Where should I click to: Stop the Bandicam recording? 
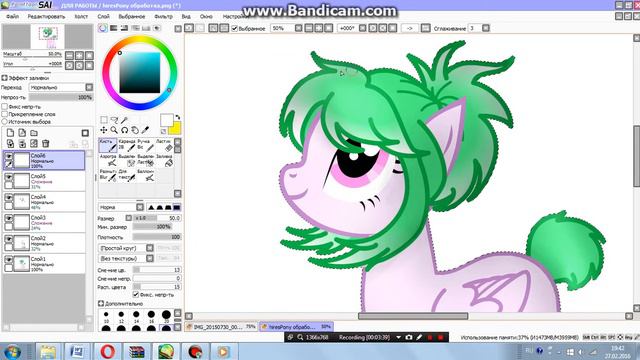pyautogui.click(x=440, y=338)
